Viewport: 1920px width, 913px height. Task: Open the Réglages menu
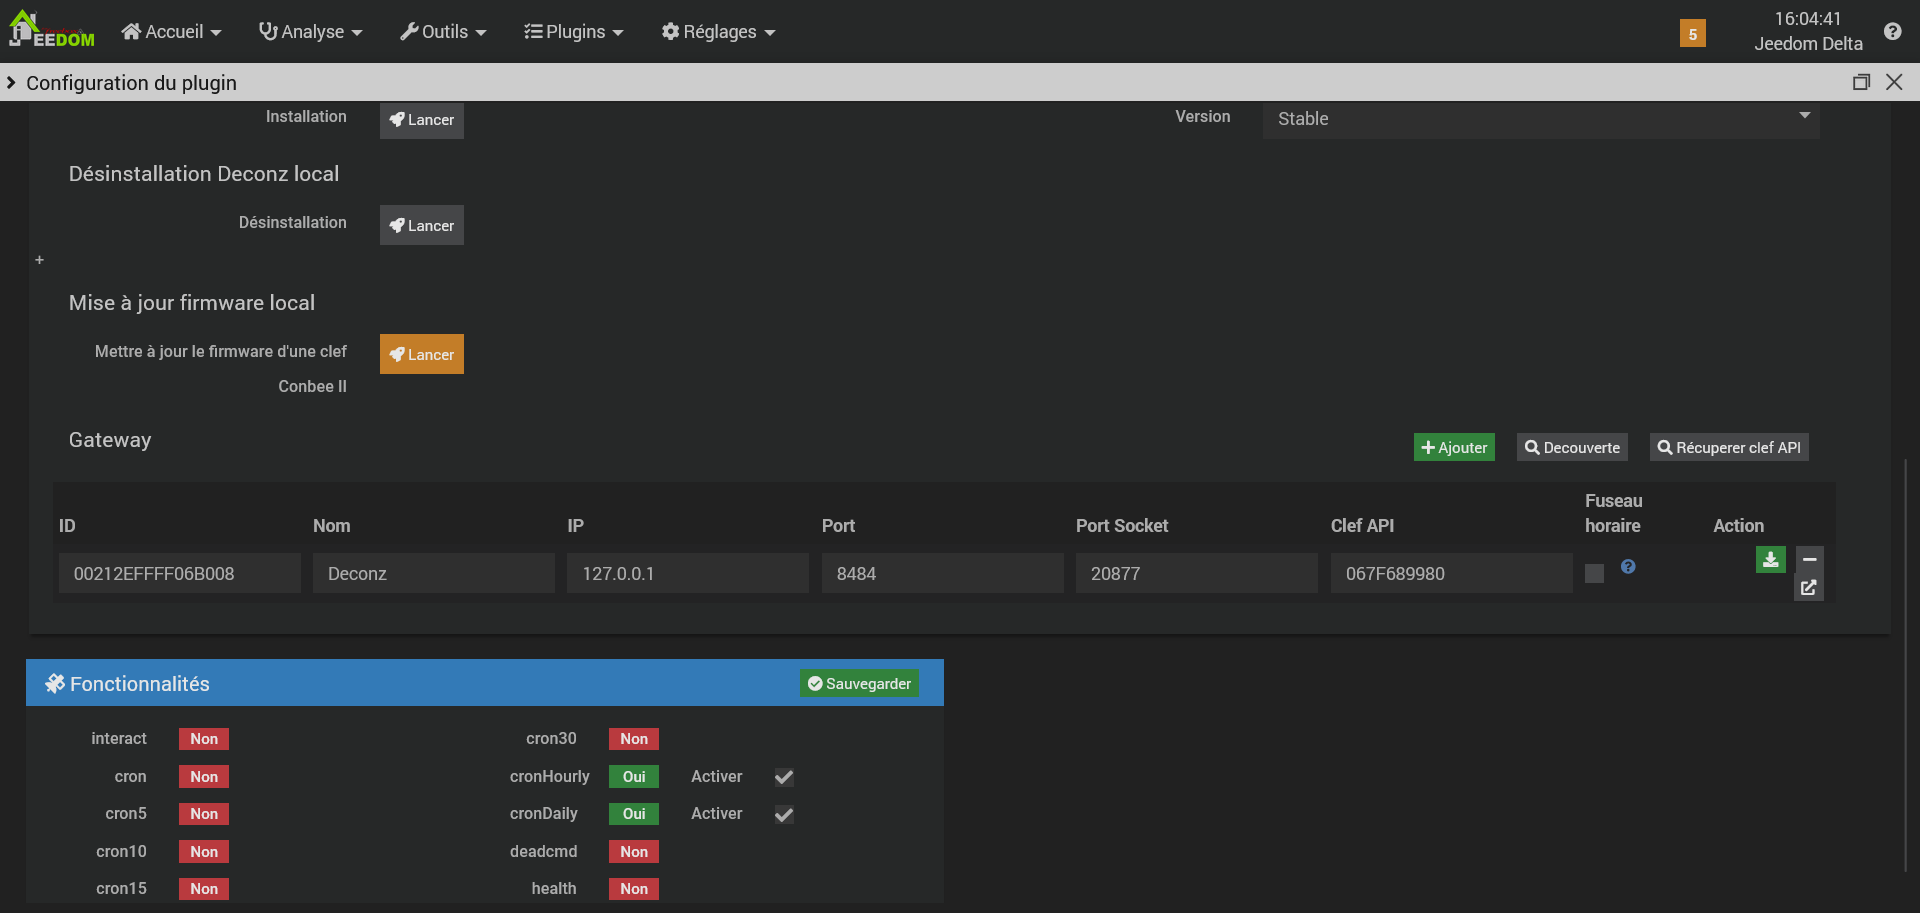tap(718, 32)
